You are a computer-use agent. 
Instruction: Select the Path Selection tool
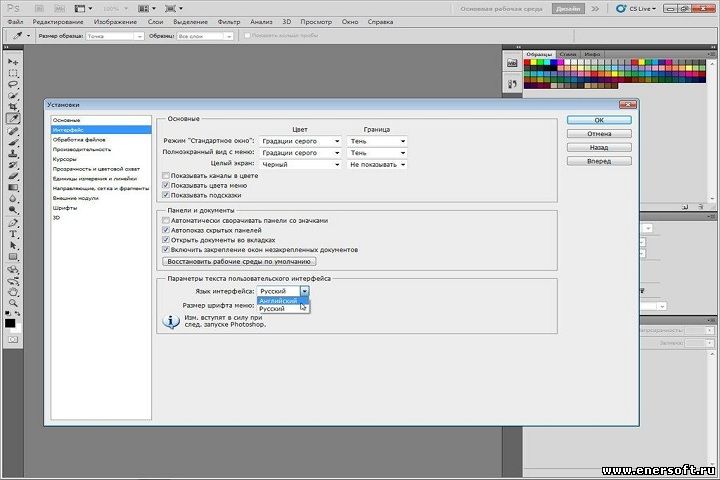point(13,245)
